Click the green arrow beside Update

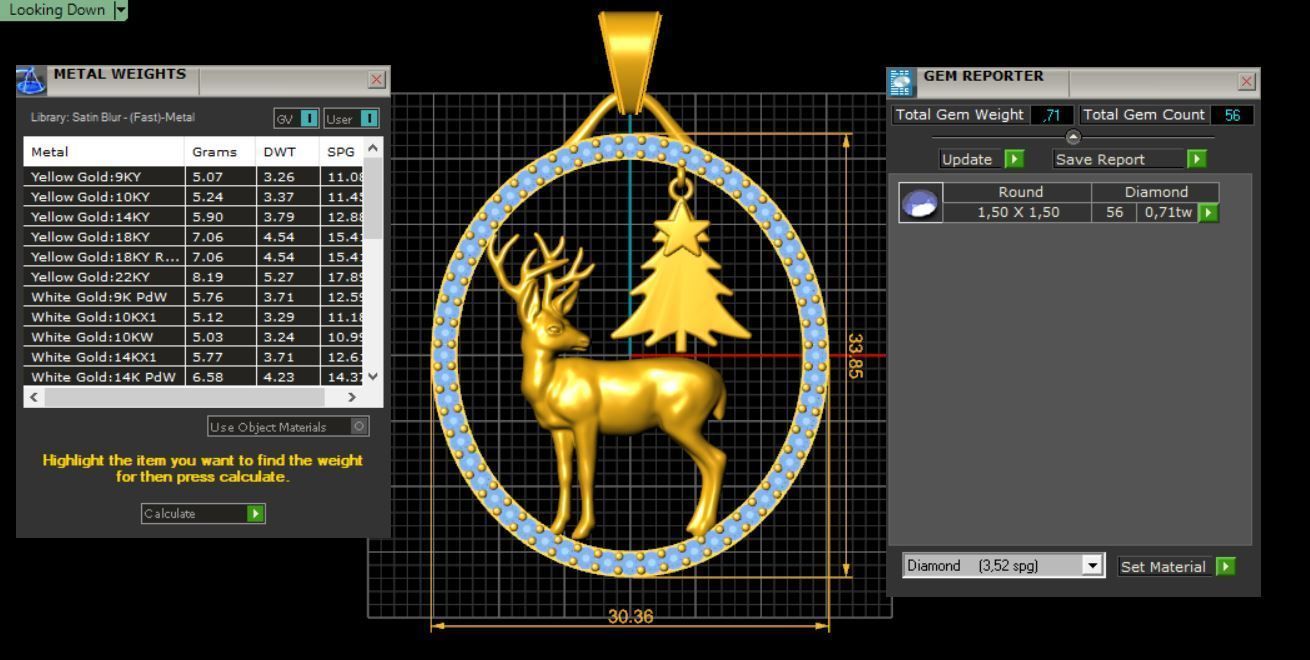click(1014, 159)
